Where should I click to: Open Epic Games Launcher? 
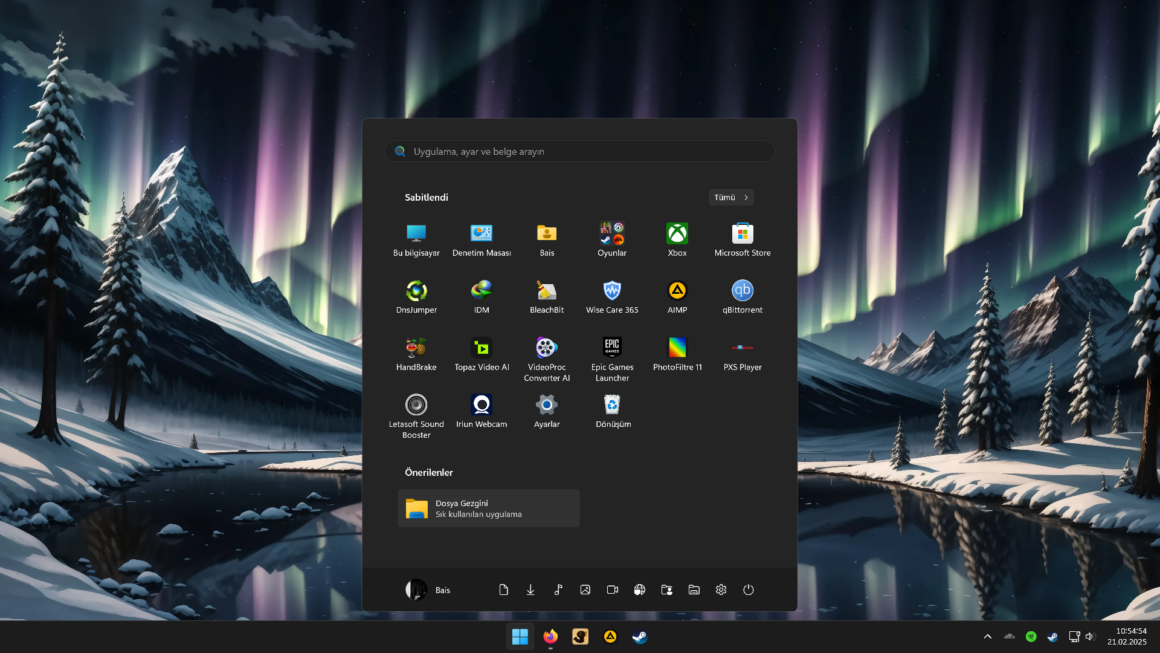(612, 359)
